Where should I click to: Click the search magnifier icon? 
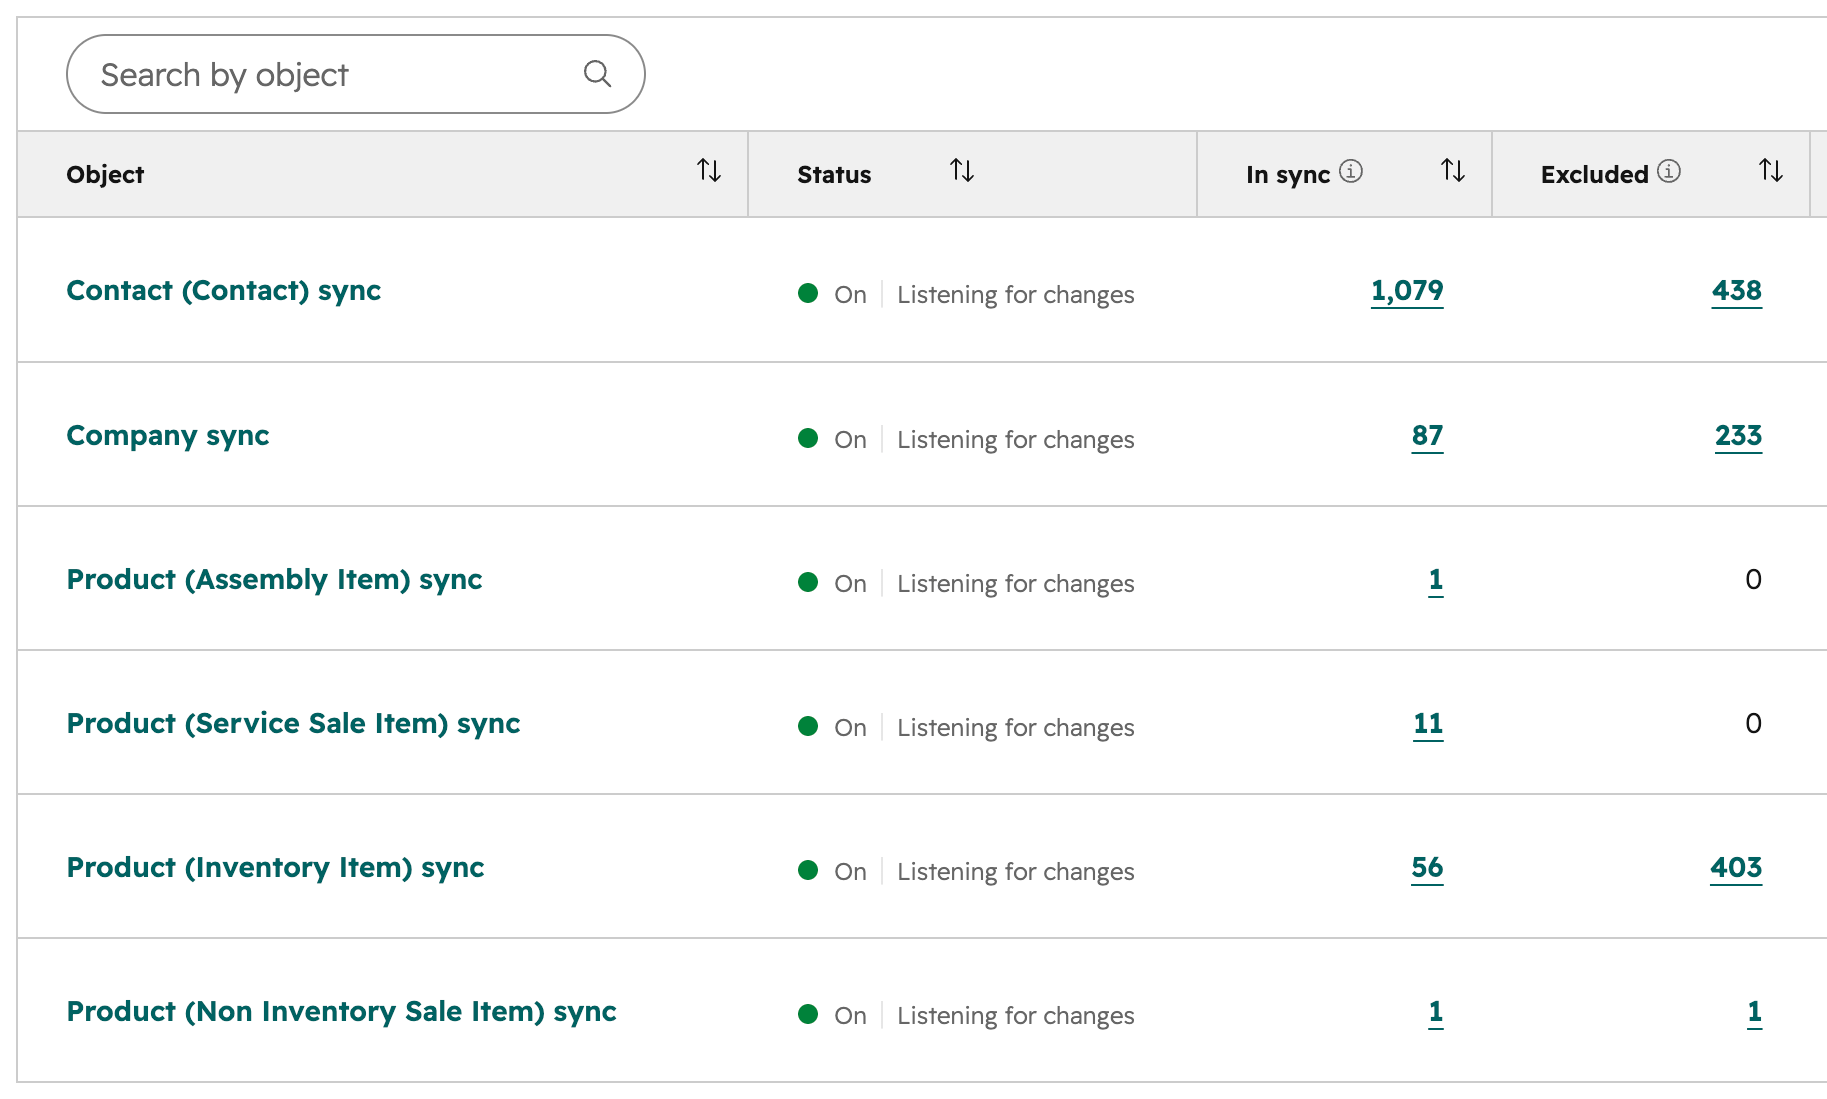(597, 74)
